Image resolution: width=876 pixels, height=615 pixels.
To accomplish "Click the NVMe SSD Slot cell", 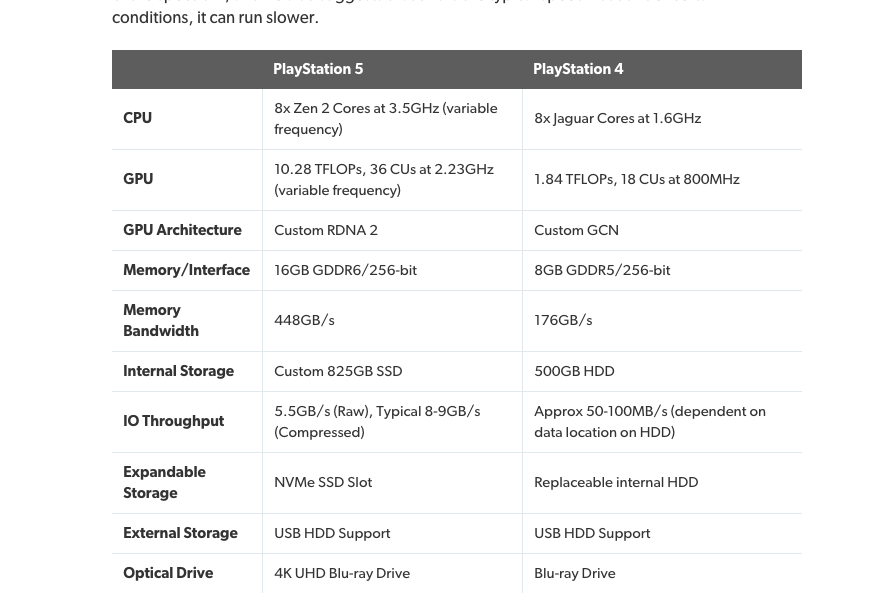I will coord(323,482).
